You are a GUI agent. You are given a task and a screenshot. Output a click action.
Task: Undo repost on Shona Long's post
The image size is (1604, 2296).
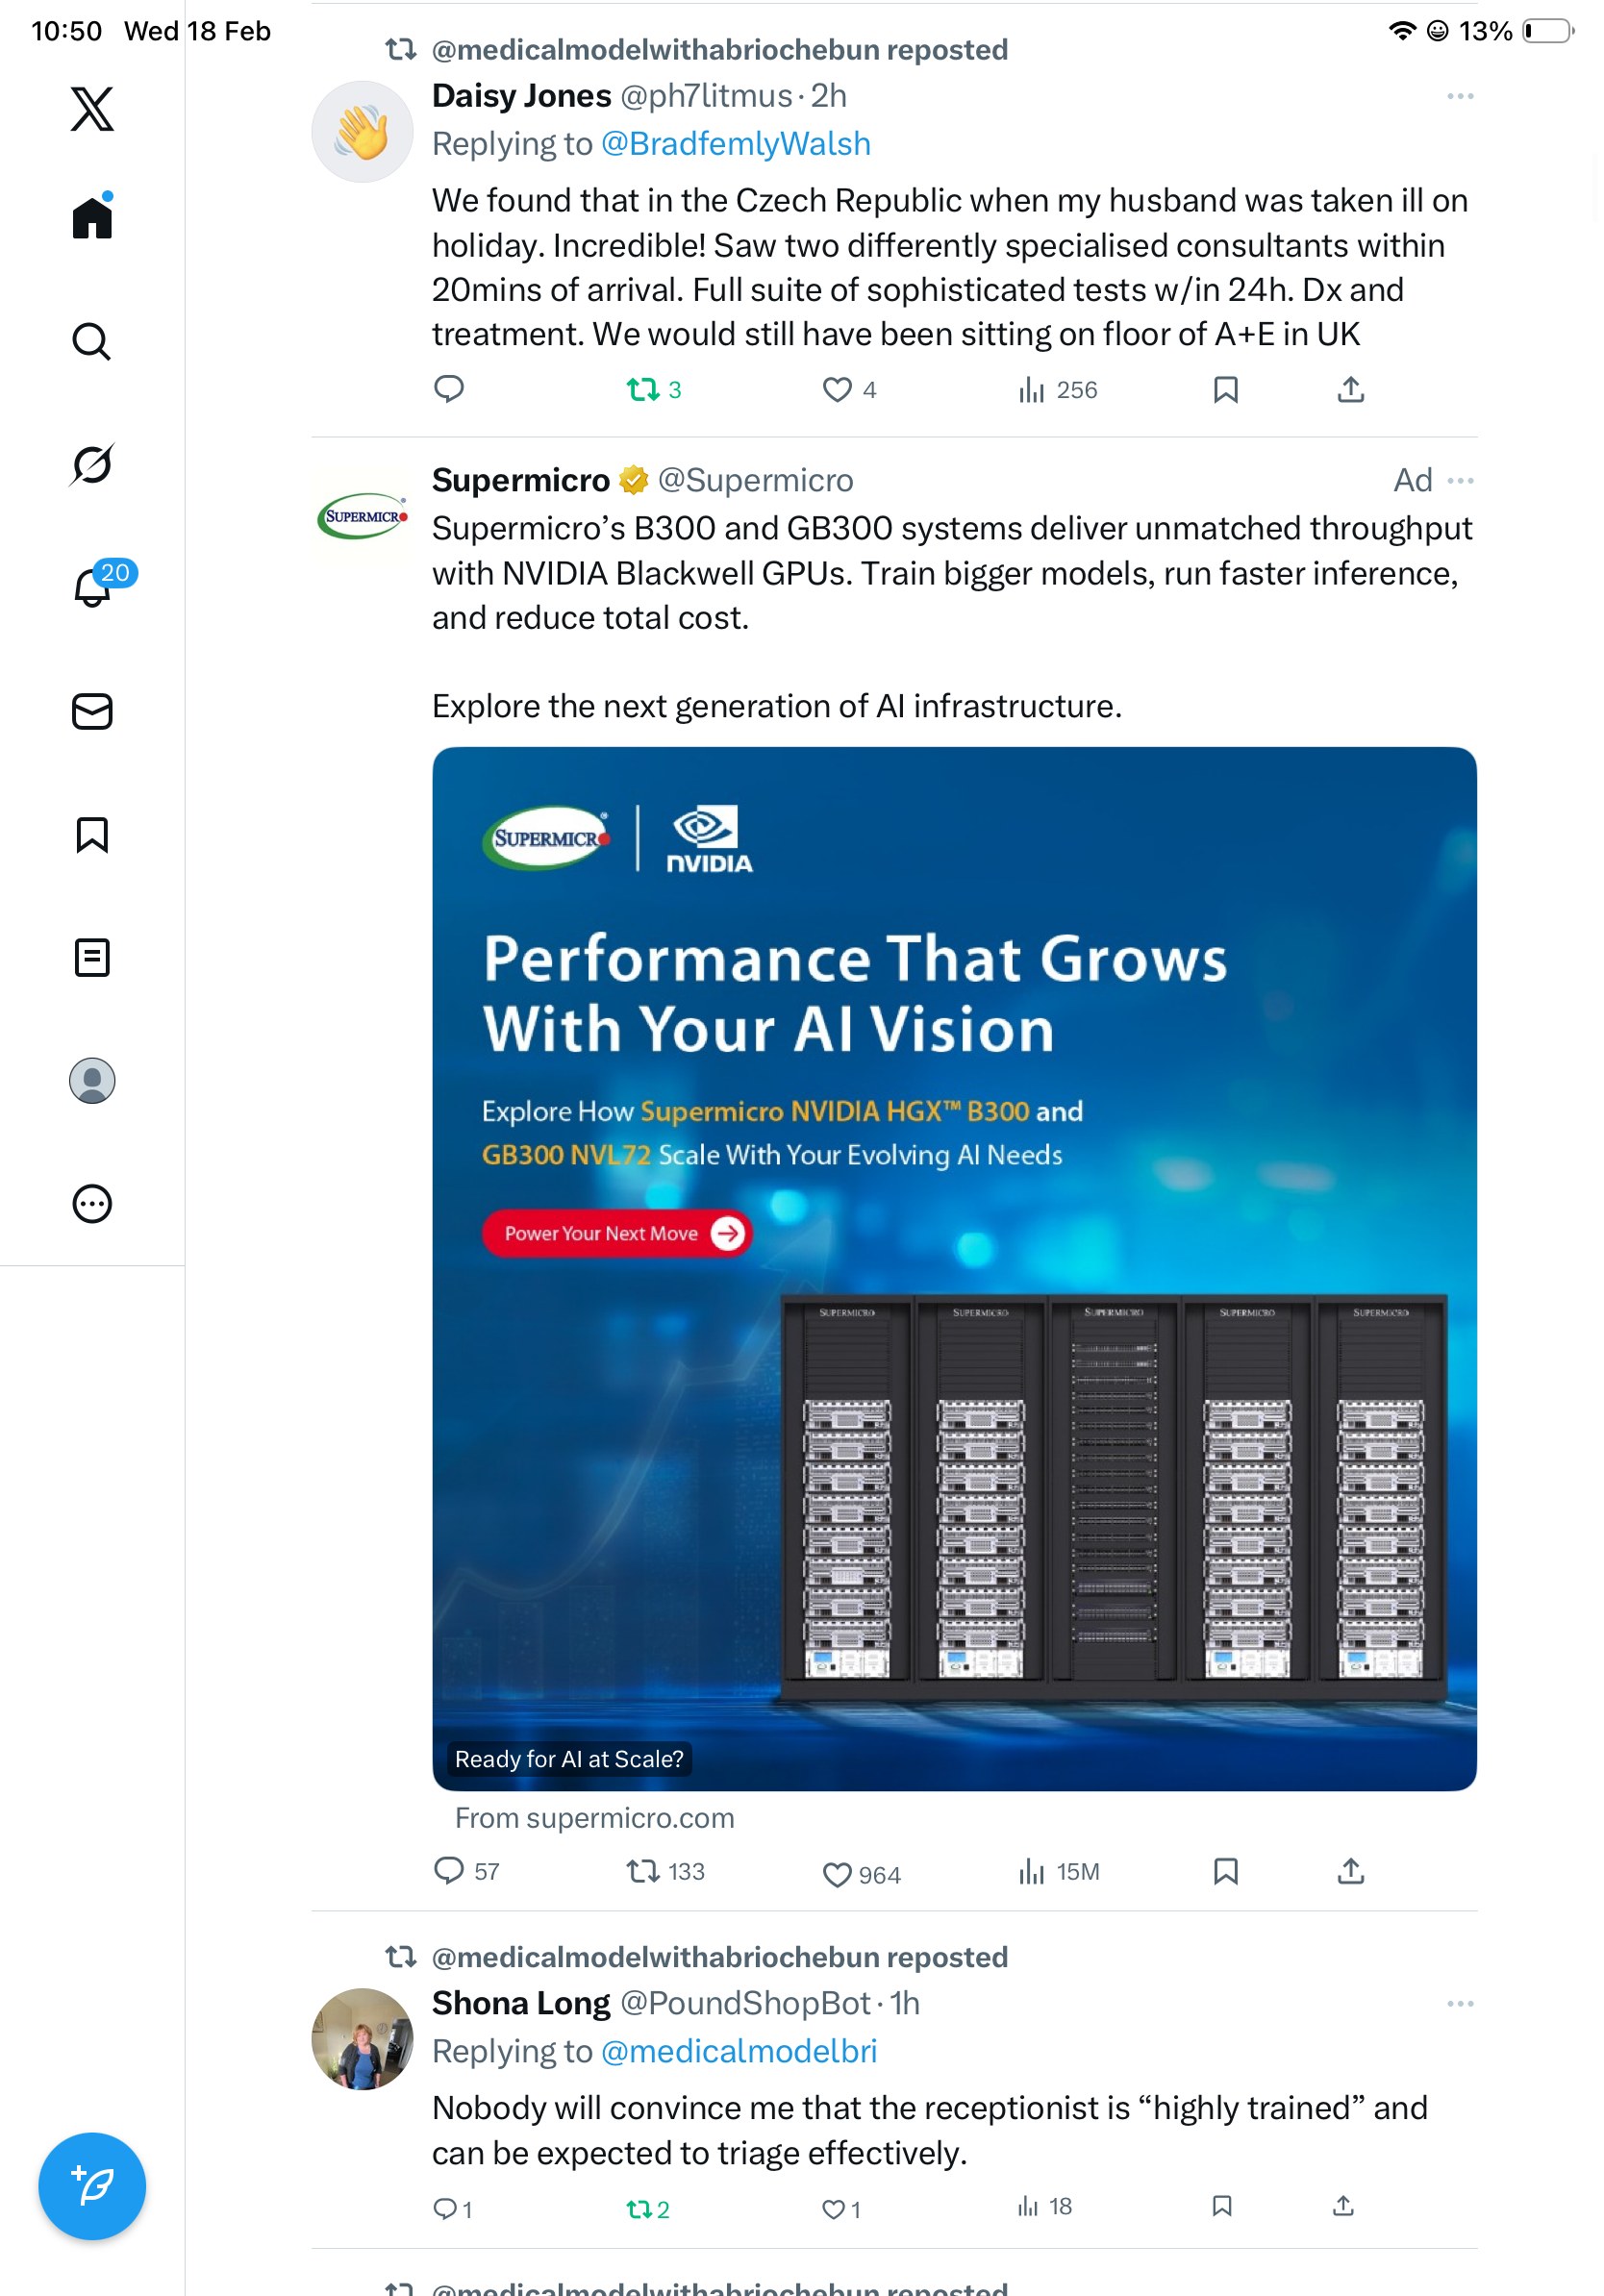pos(639,2208)
